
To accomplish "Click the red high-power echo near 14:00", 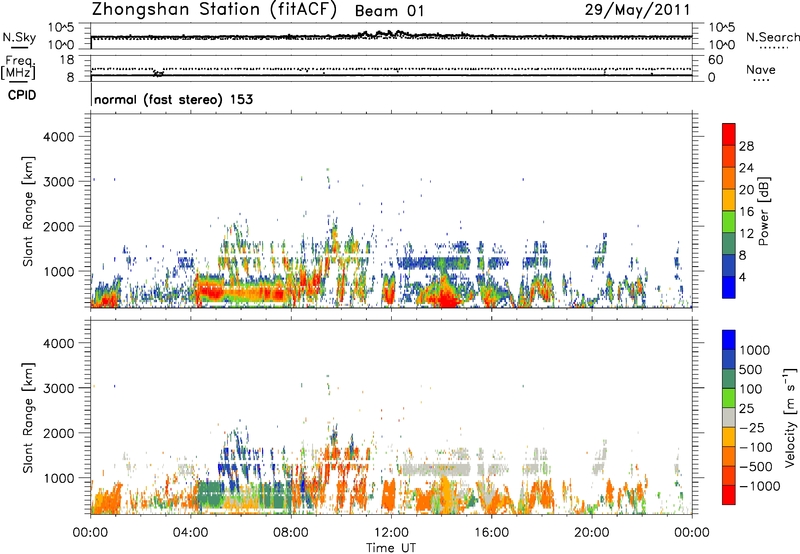I will pyautogui.click(x=446, y=297).
